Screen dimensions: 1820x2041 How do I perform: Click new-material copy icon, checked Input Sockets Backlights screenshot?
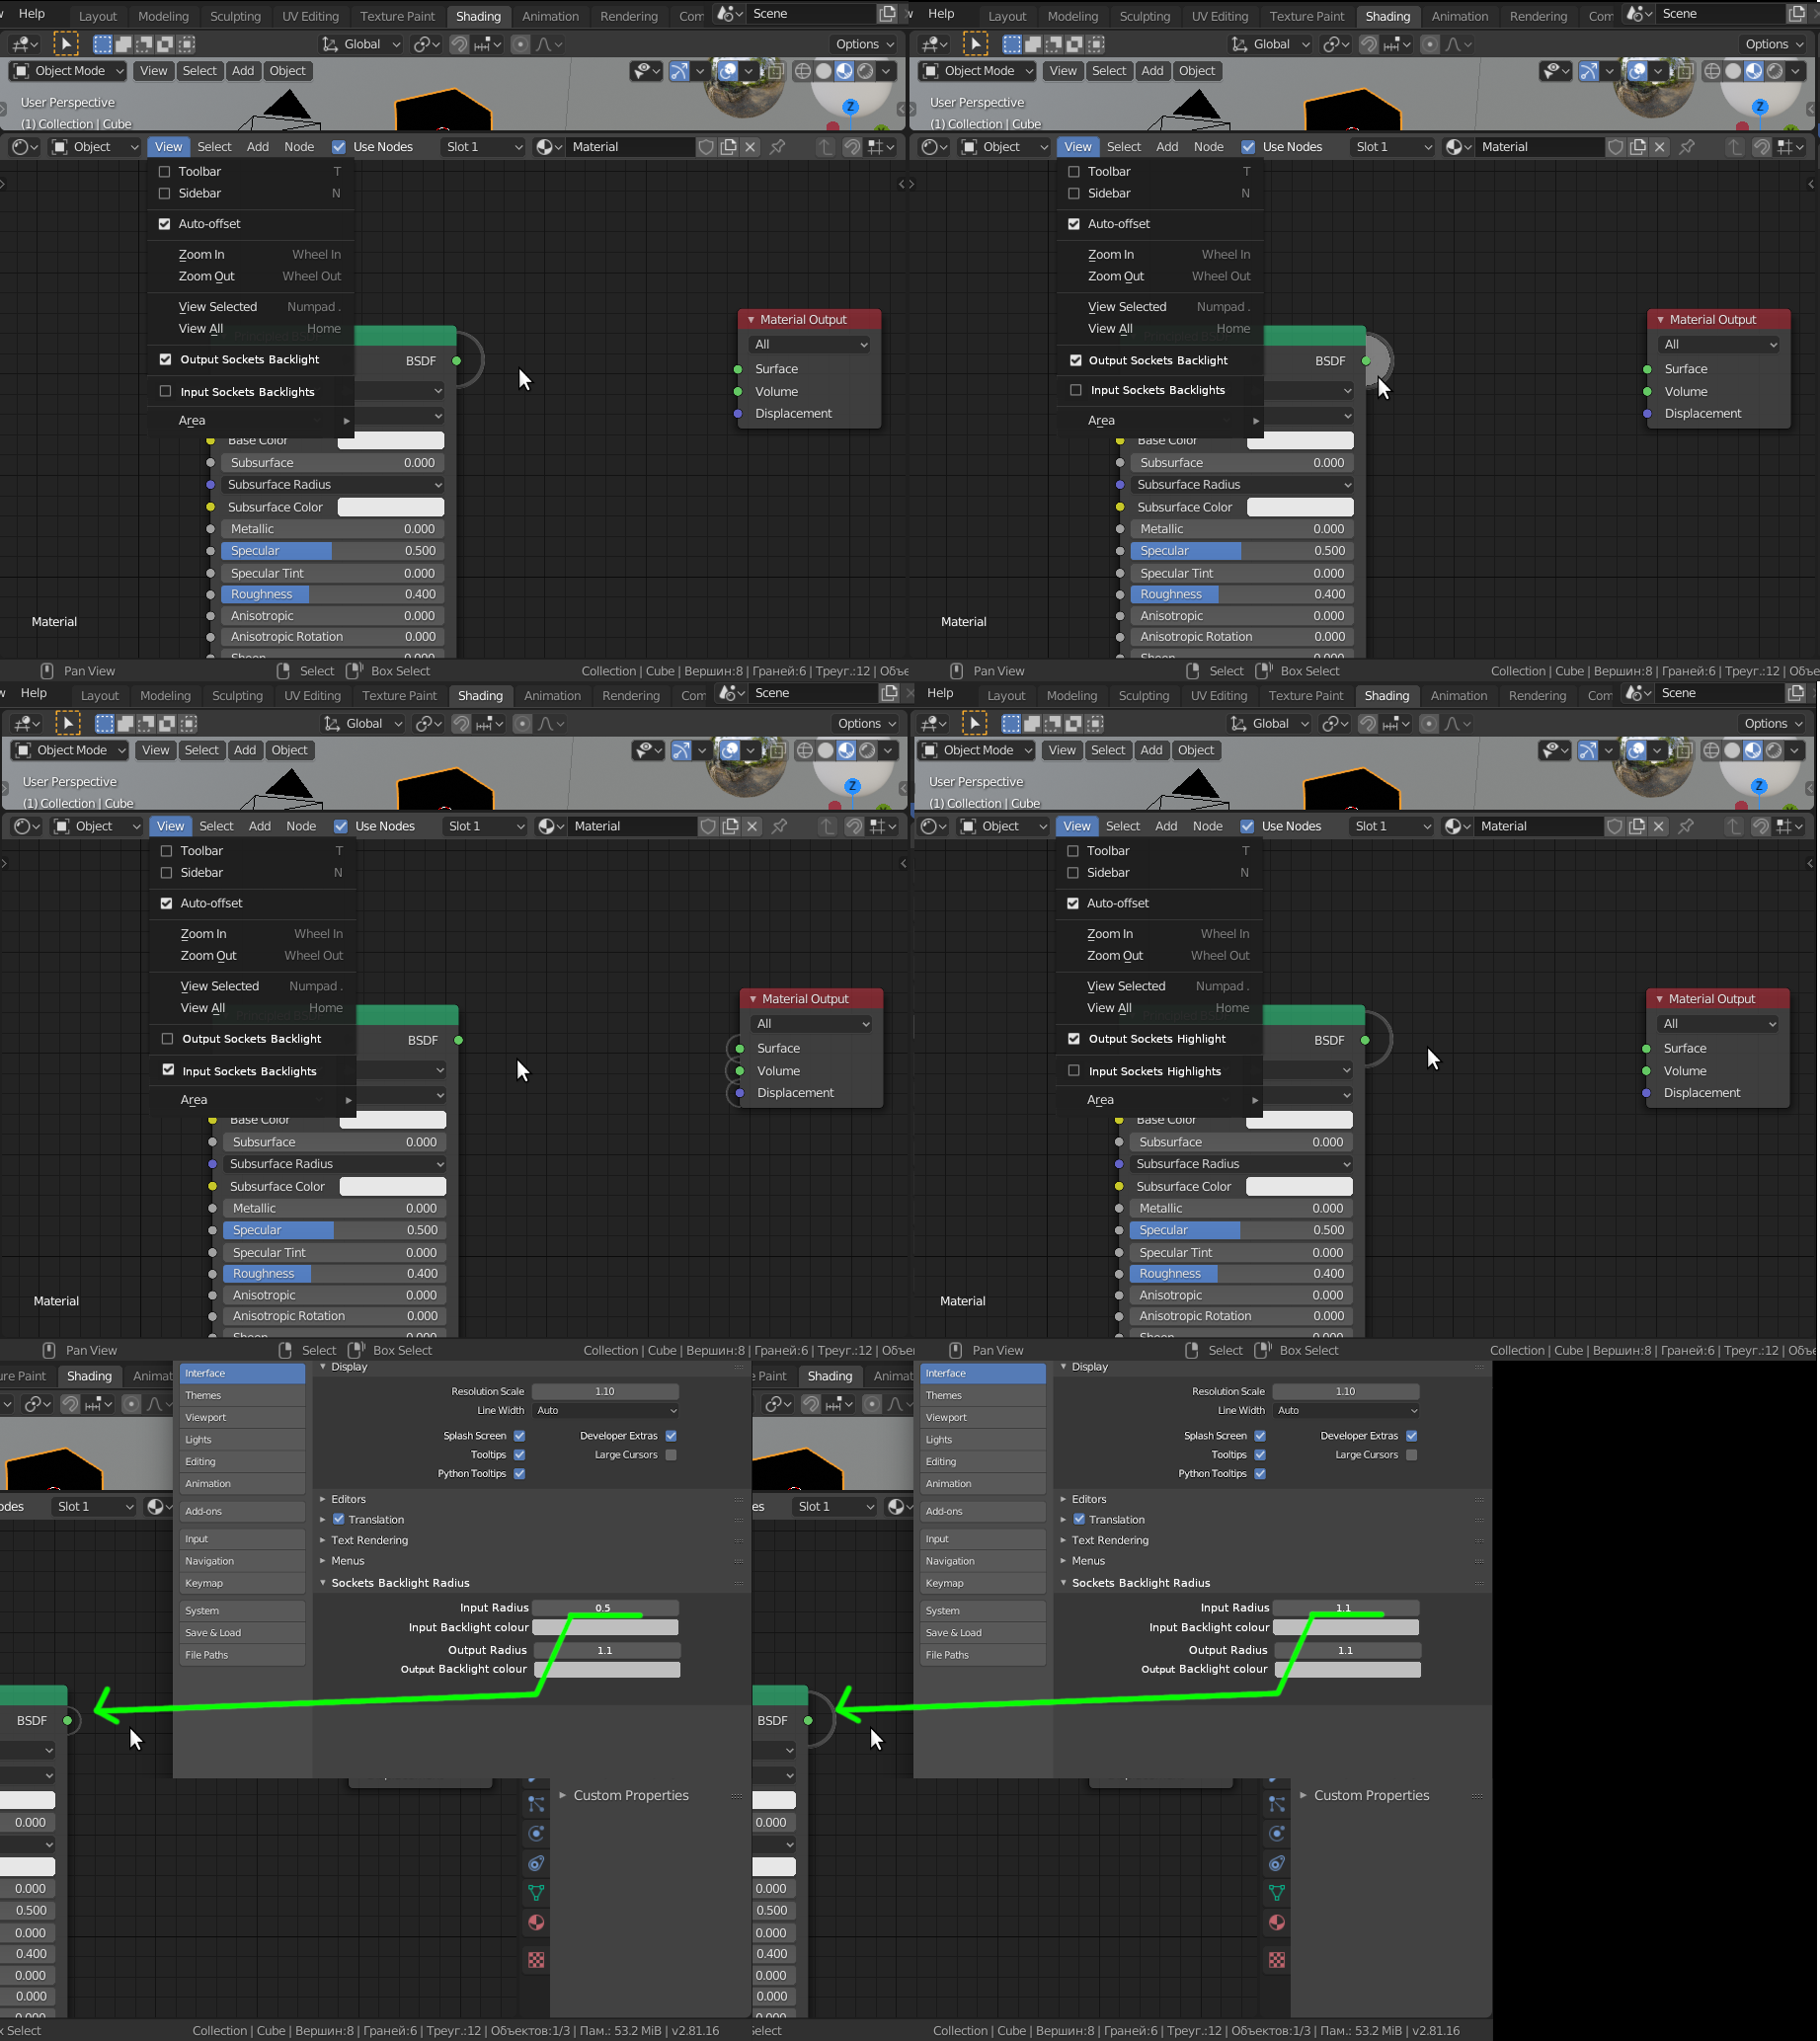[731, 826]
